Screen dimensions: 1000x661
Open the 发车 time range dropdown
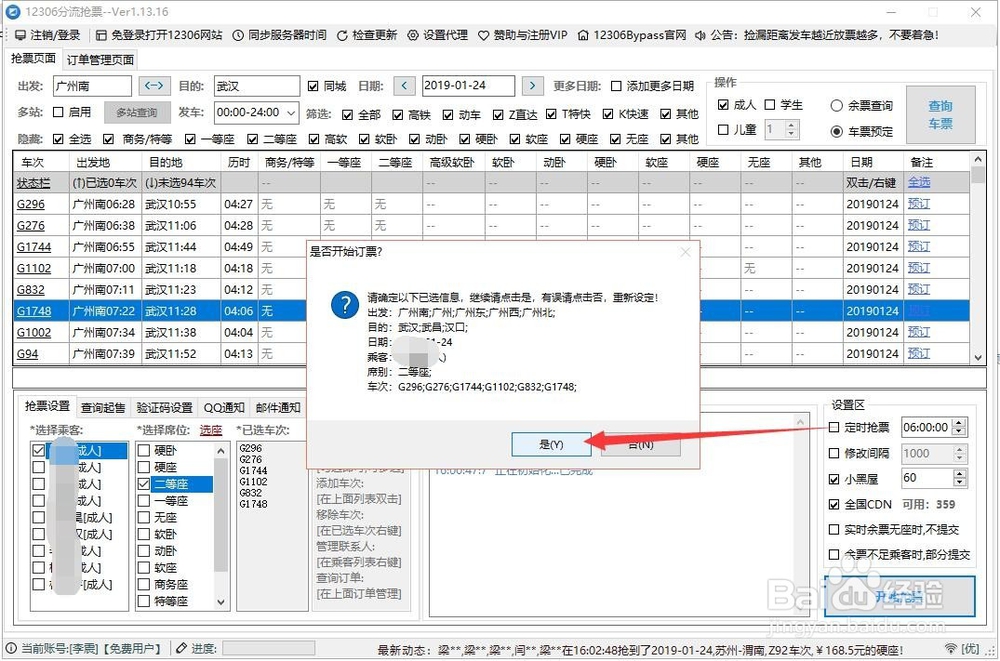pos(291,113)
